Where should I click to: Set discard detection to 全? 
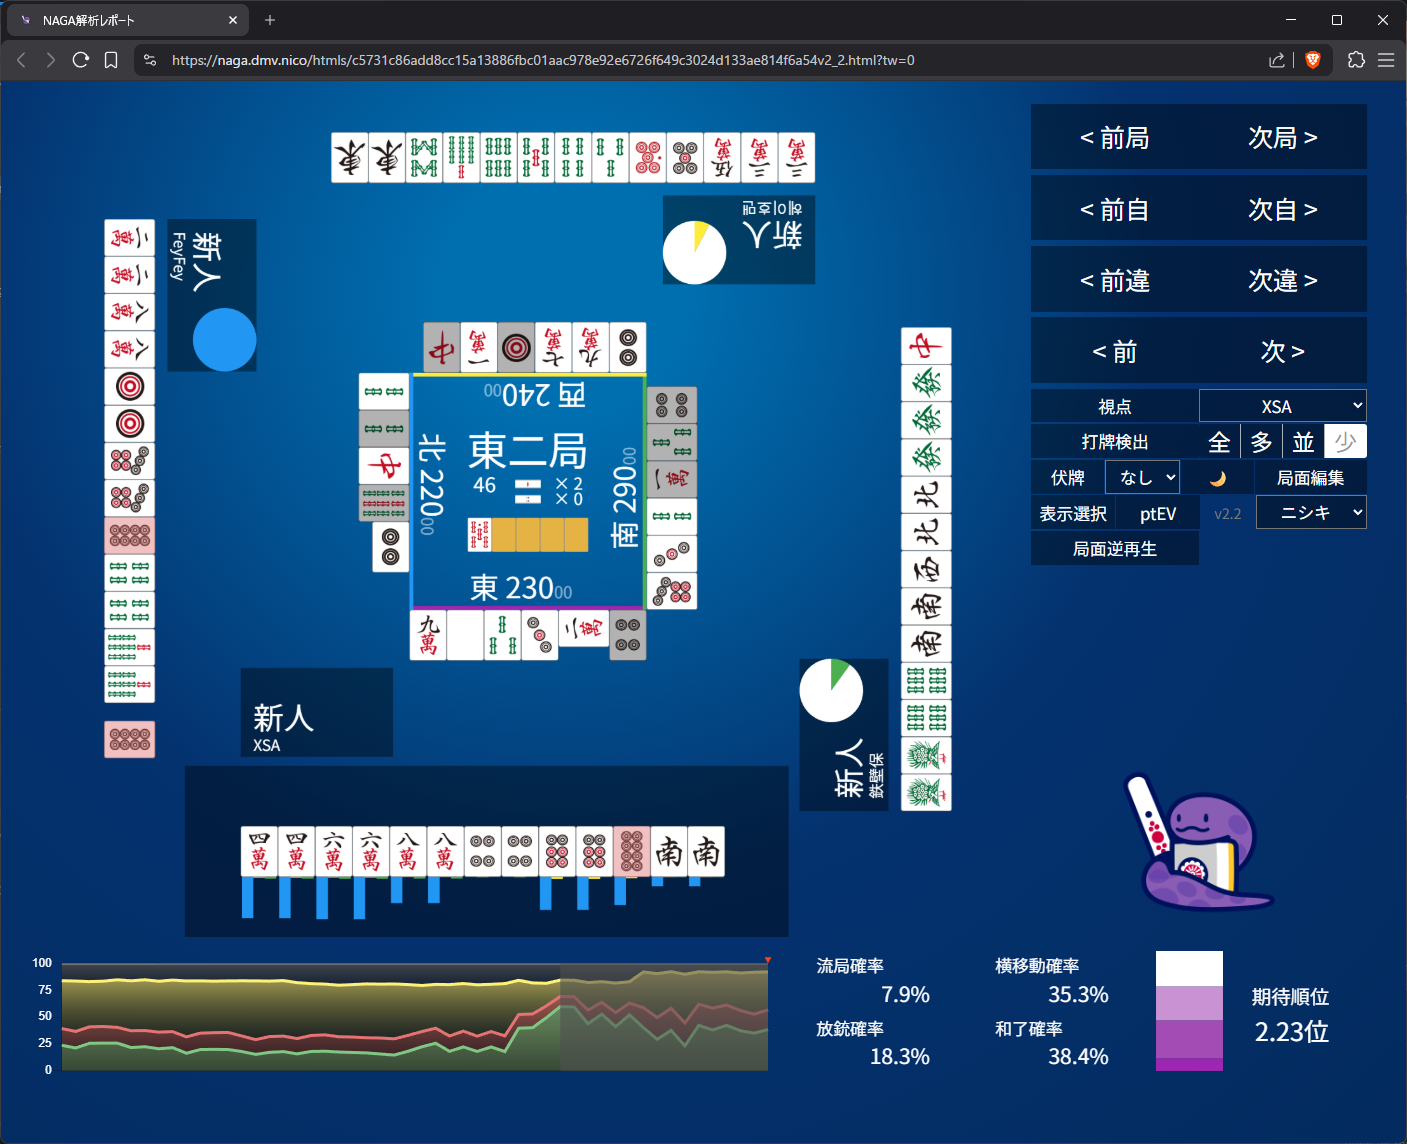pos(1219,442)
